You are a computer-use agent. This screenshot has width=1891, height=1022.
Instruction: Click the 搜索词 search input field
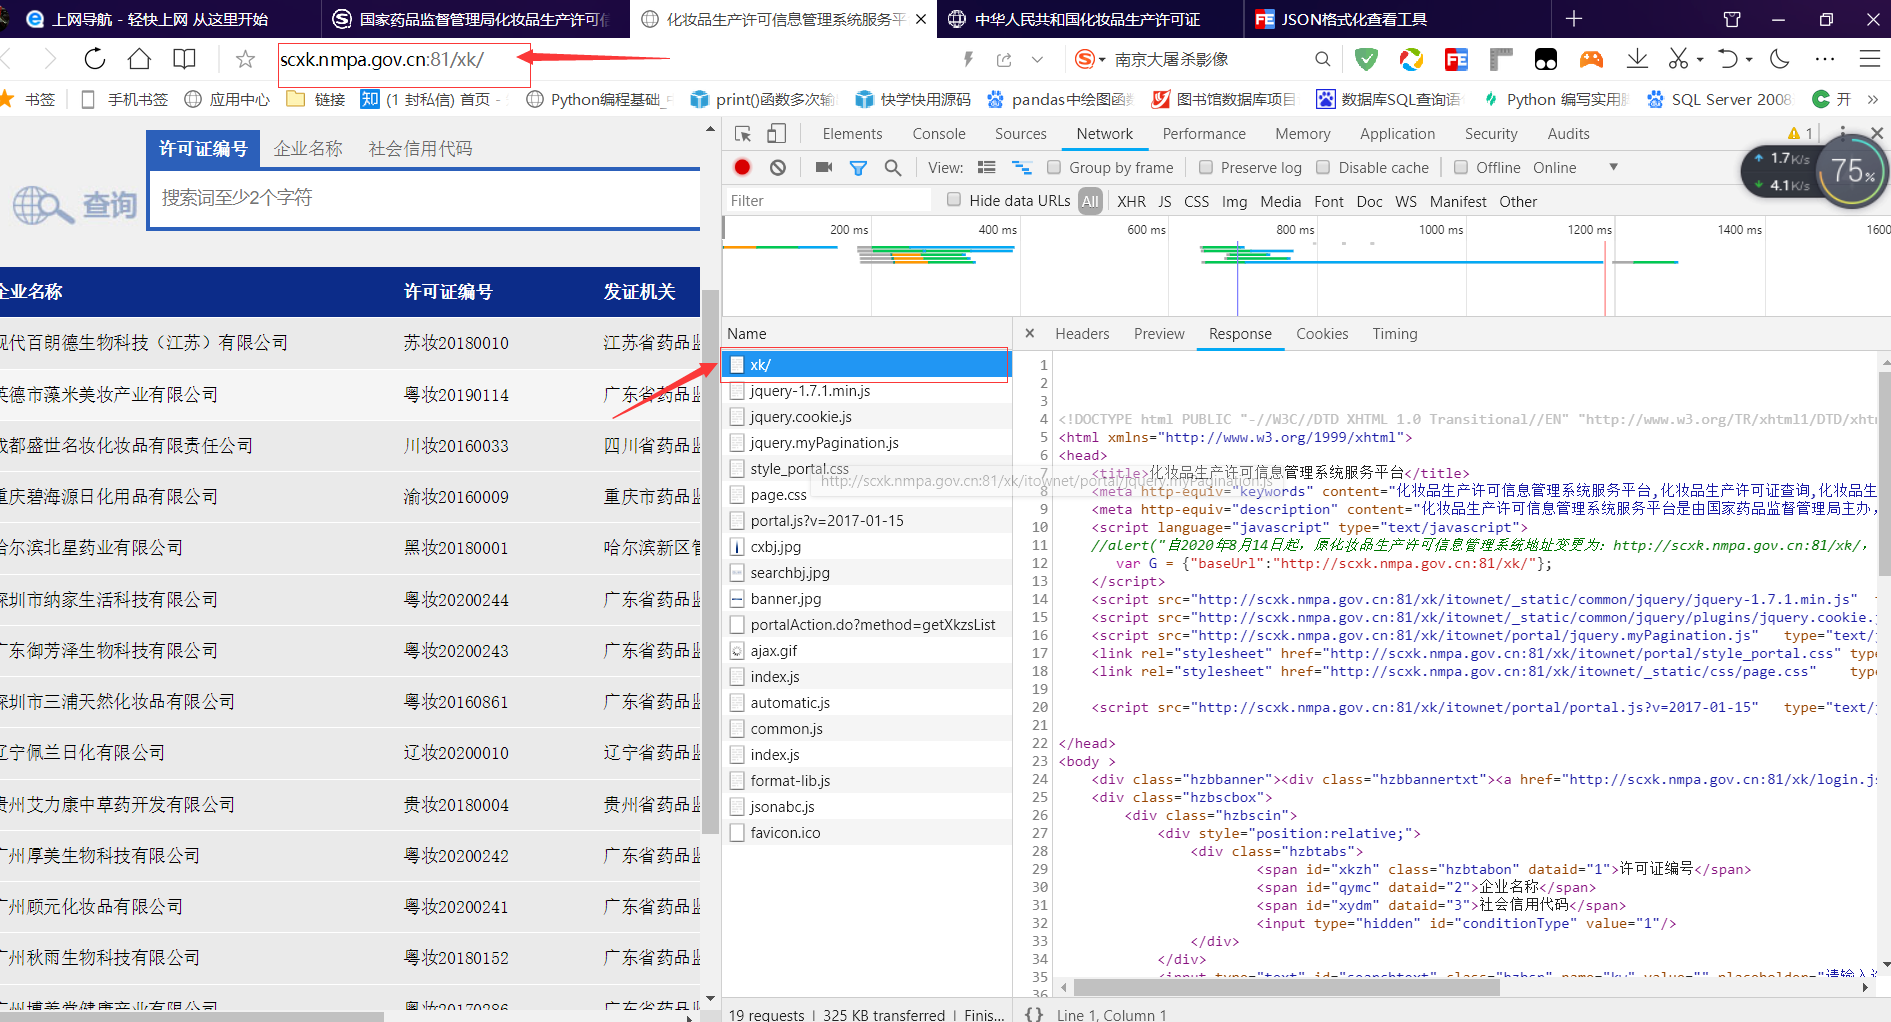425,198
